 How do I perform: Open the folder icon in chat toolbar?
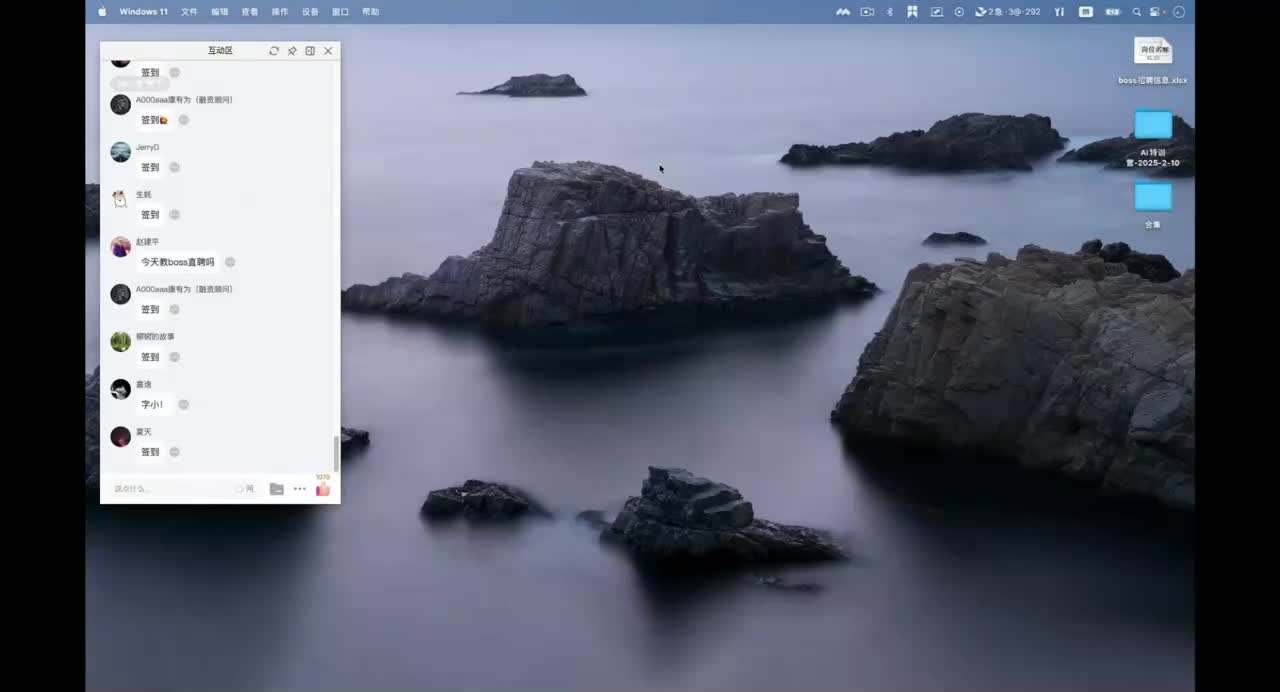(x=276, y=489)
